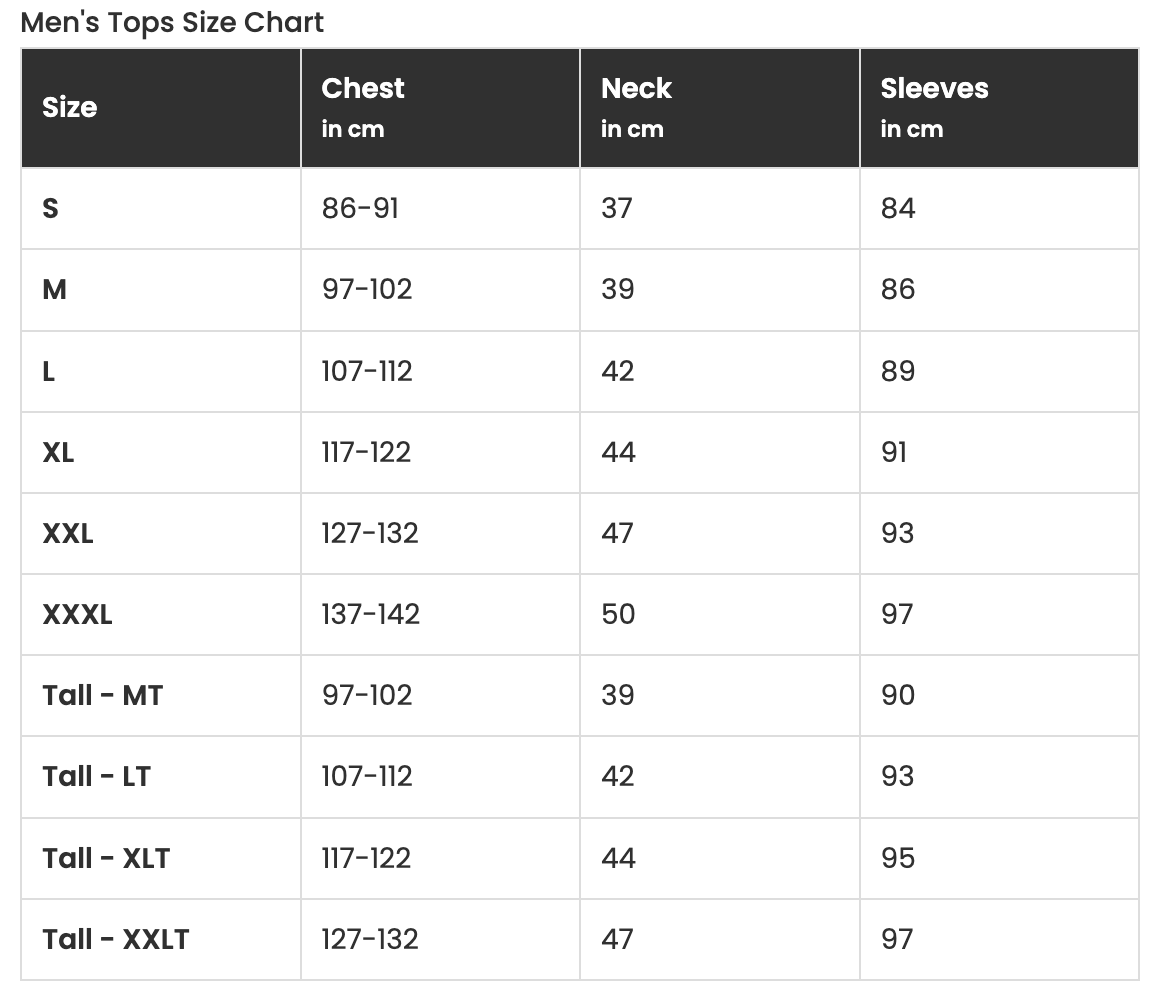Click the Tall - XXLT row label
This screenshot has width=1164, height=1004.
116,940
